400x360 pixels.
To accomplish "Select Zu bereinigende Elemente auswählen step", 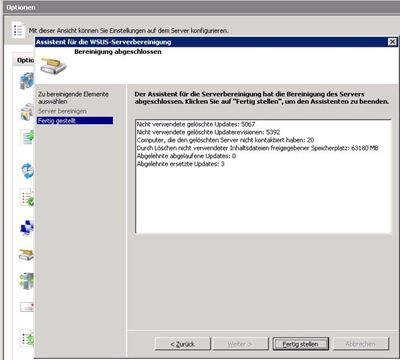I will 73,98.
